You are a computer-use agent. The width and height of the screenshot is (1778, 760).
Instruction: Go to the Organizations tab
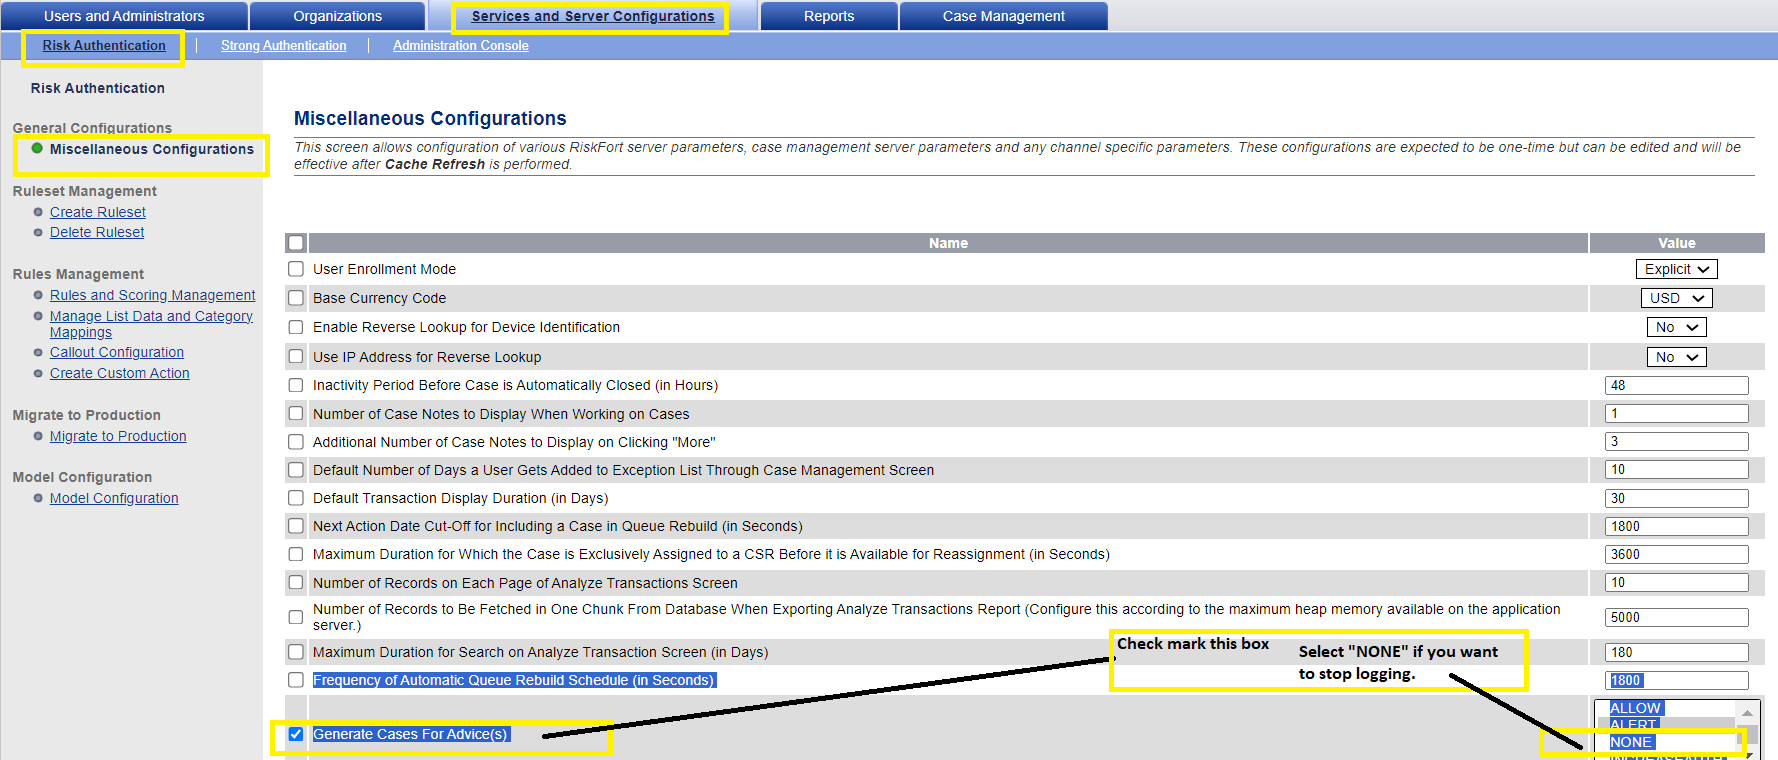point(337,16)
